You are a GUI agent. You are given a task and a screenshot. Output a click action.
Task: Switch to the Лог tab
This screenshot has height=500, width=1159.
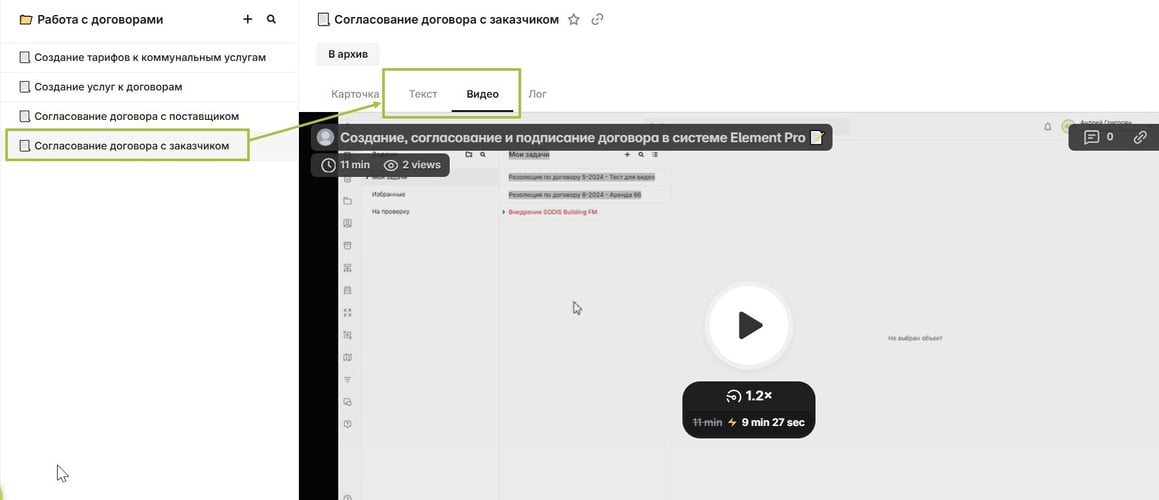[537, 94]
